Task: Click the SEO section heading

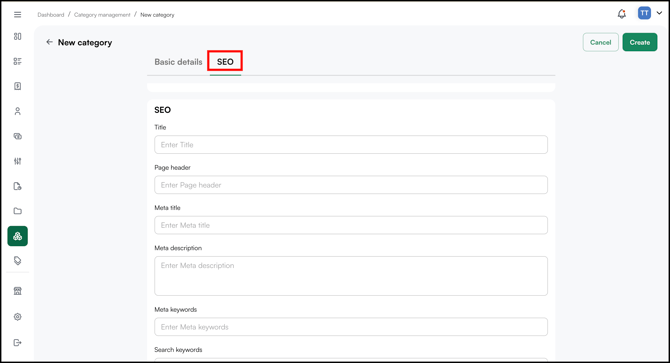Action: pyautogui.click(x=162, y=110)
